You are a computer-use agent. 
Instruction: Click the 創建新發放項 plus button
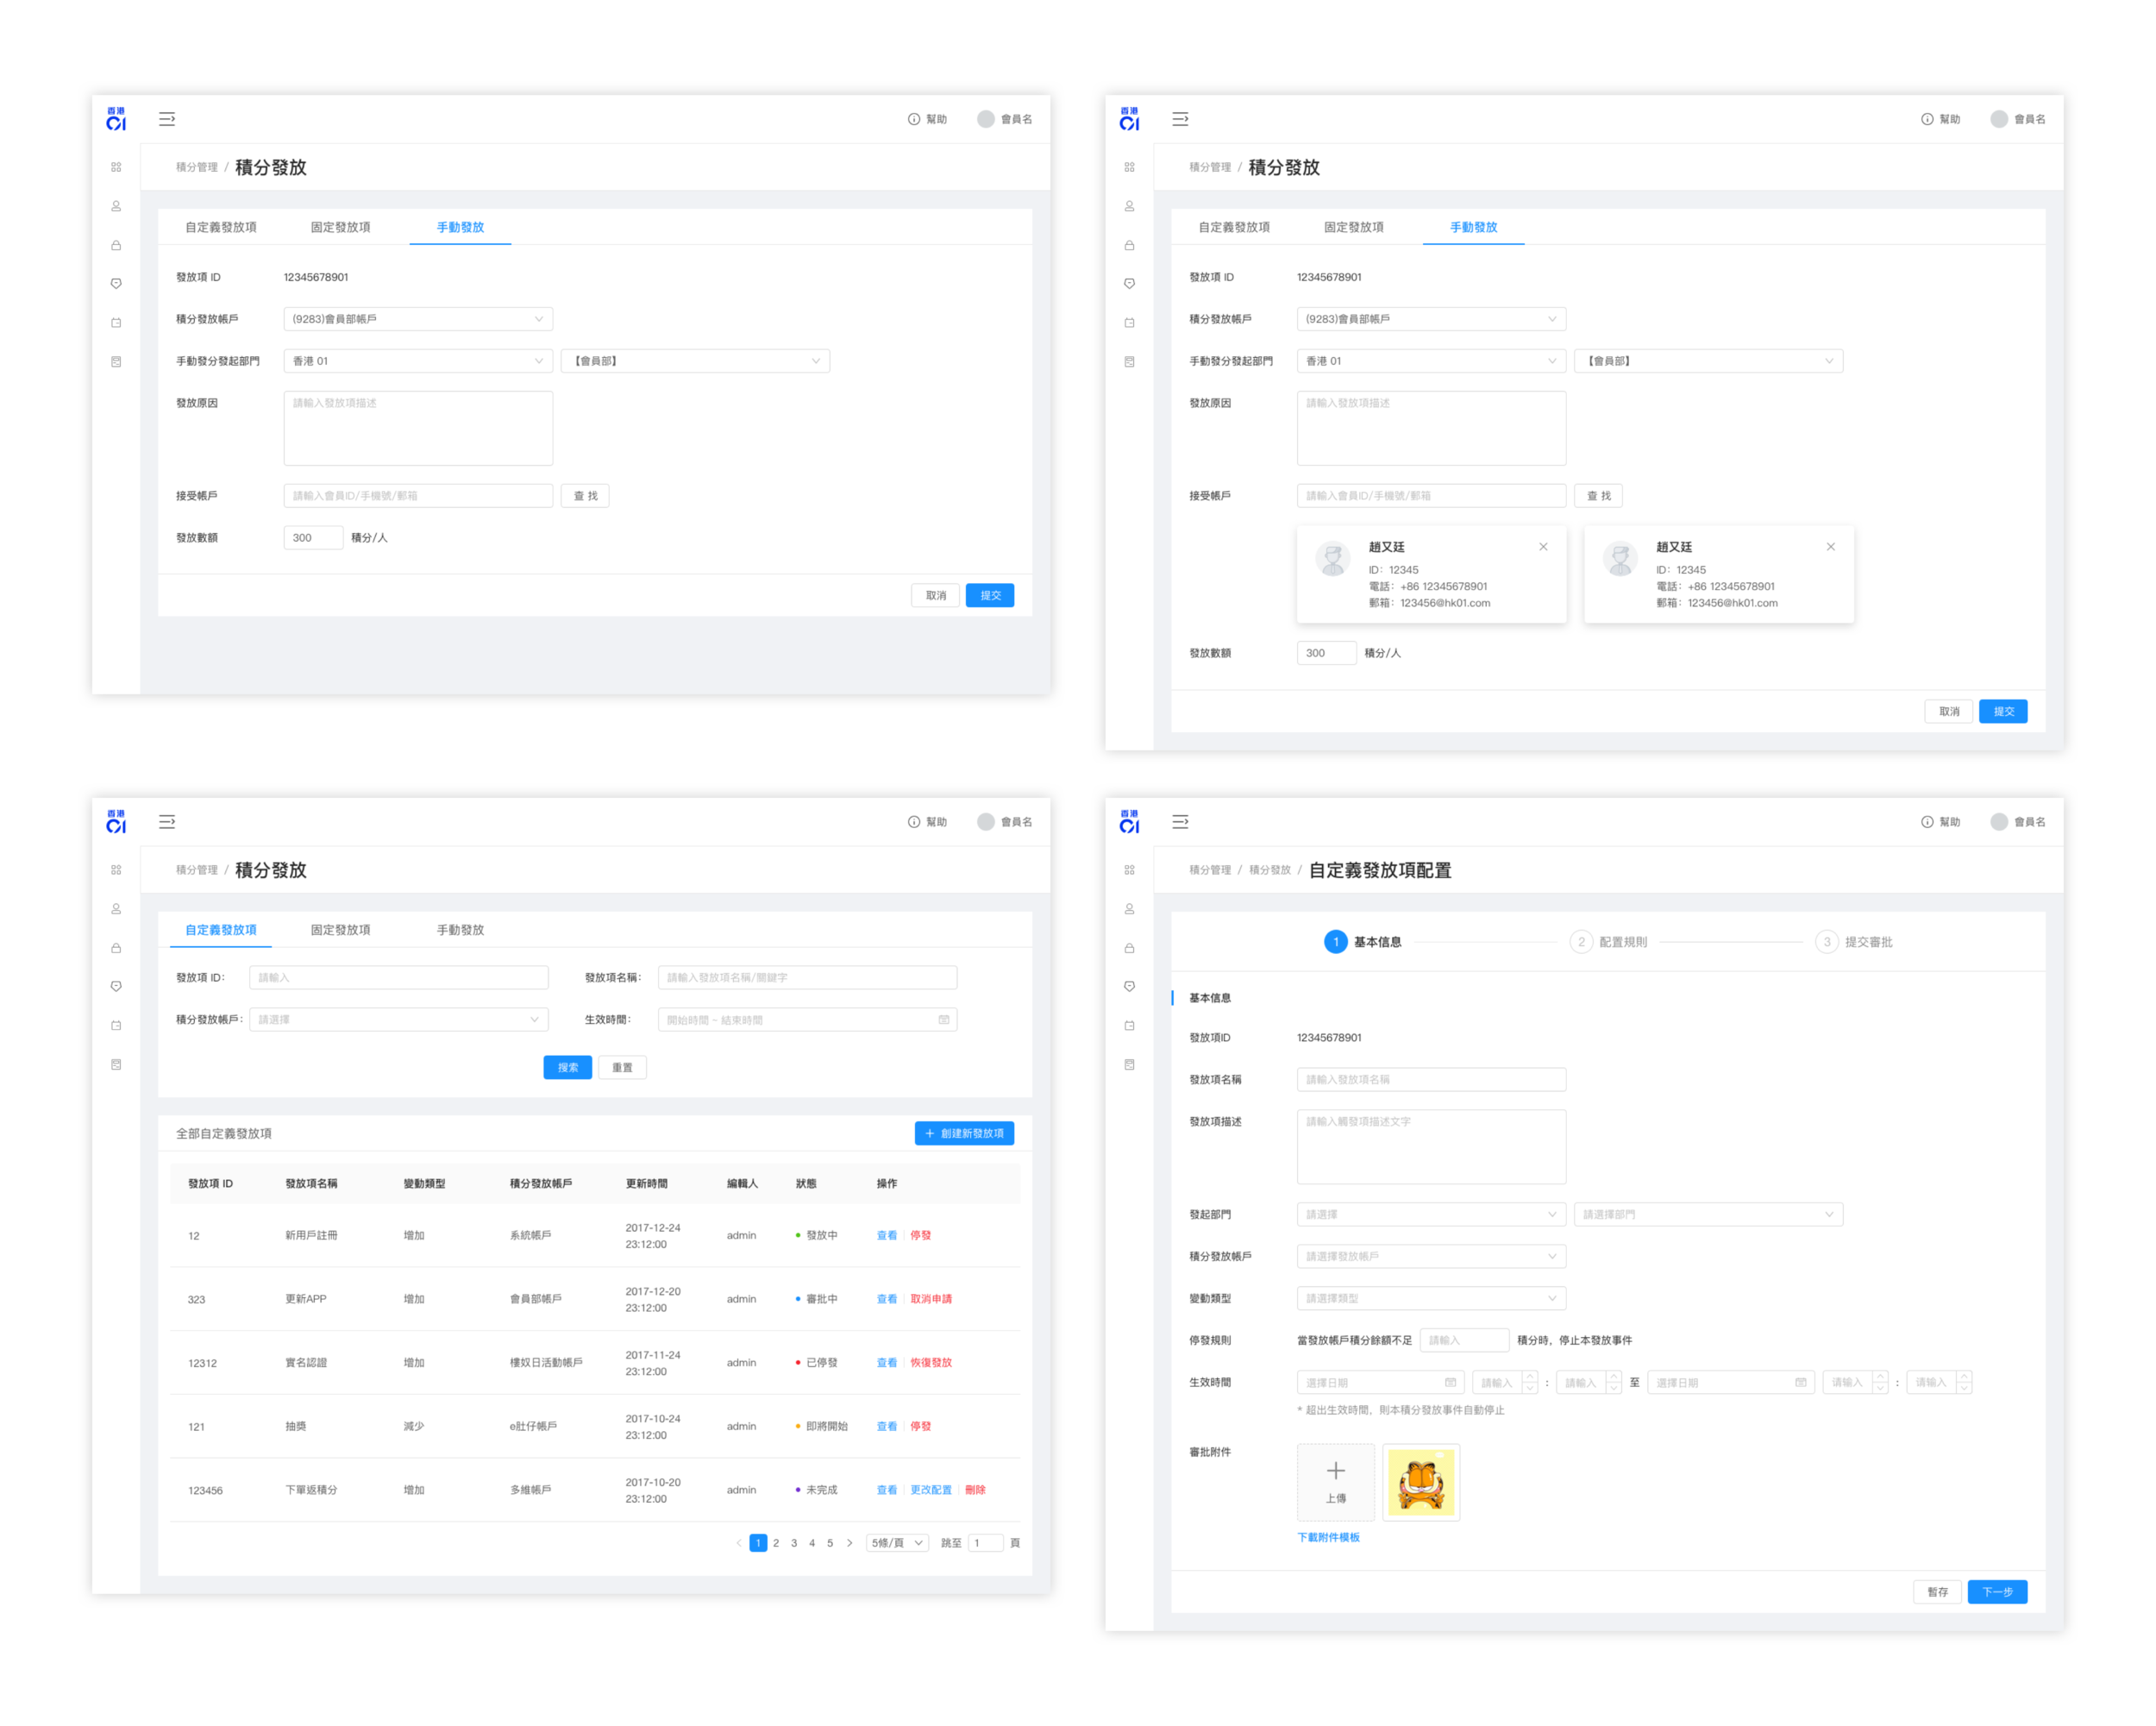(964, 1133)
